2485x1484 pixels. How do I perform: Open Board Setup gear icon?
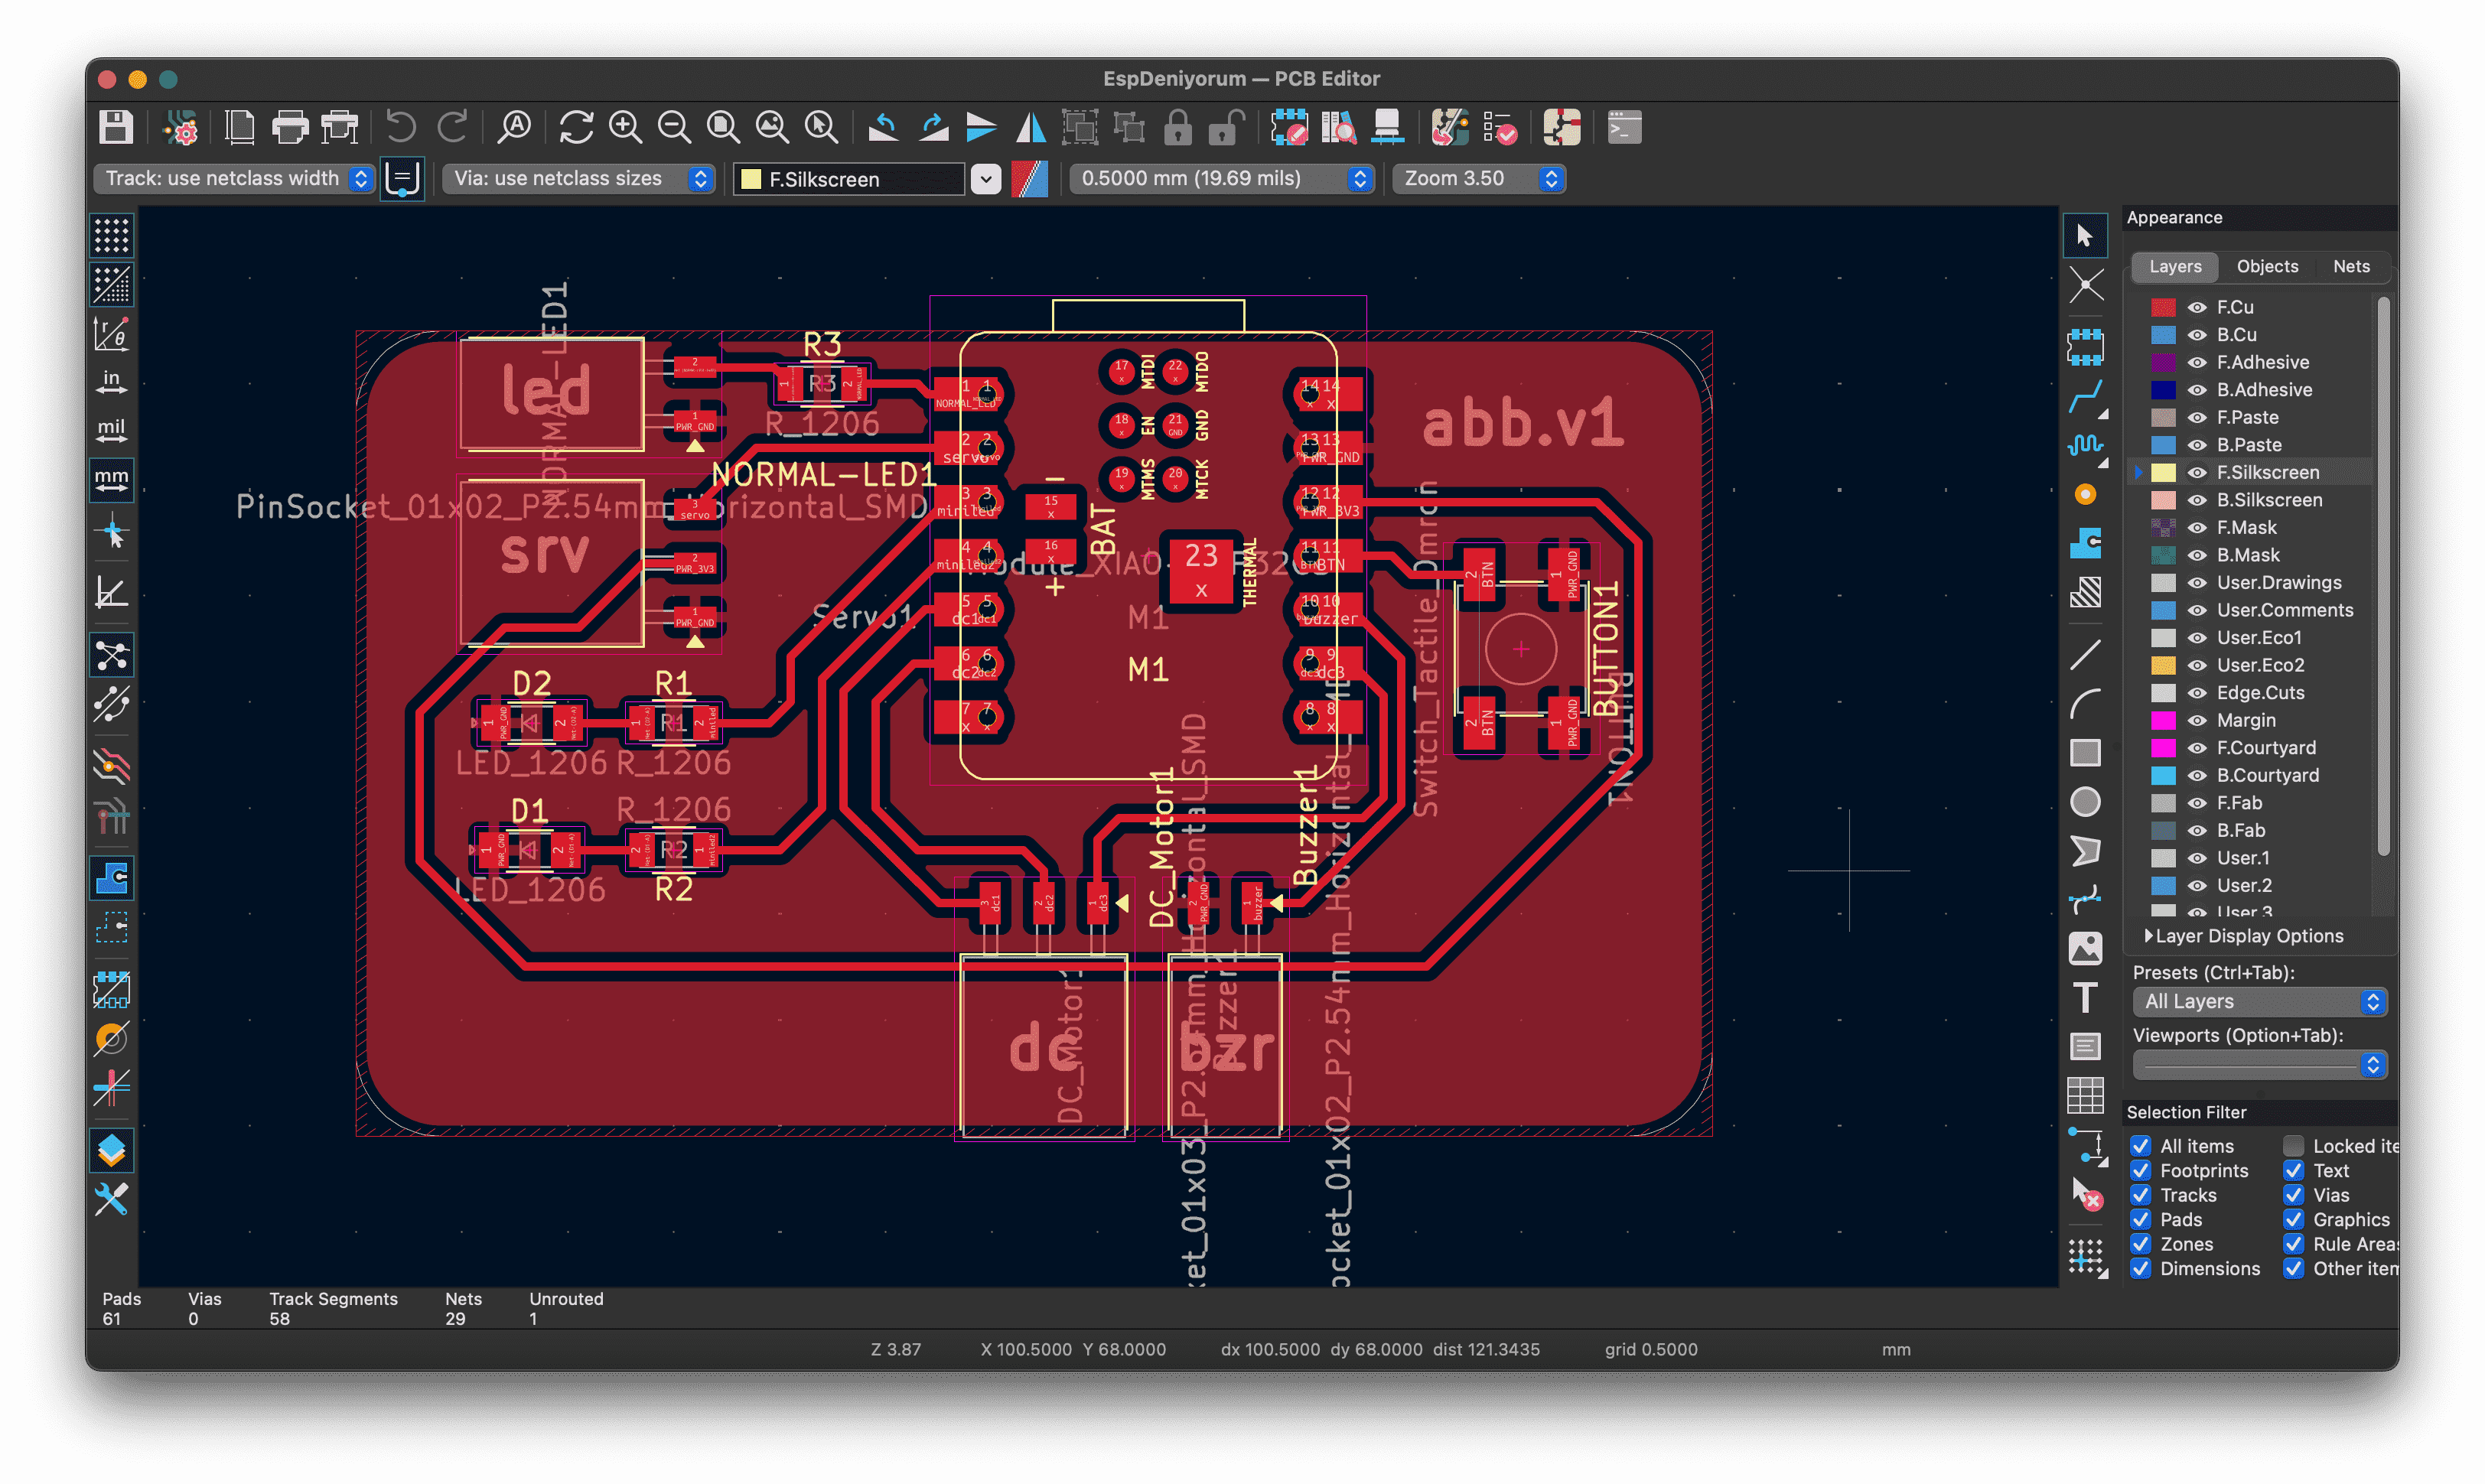tap(181, 128)
